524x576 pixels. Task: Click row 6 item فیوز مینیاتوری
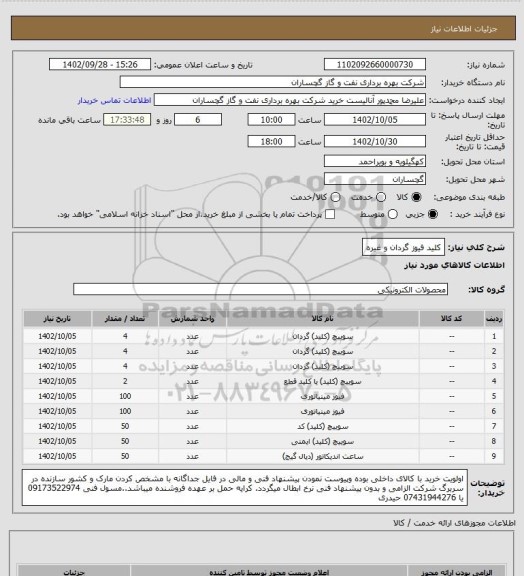click(323, 411)
